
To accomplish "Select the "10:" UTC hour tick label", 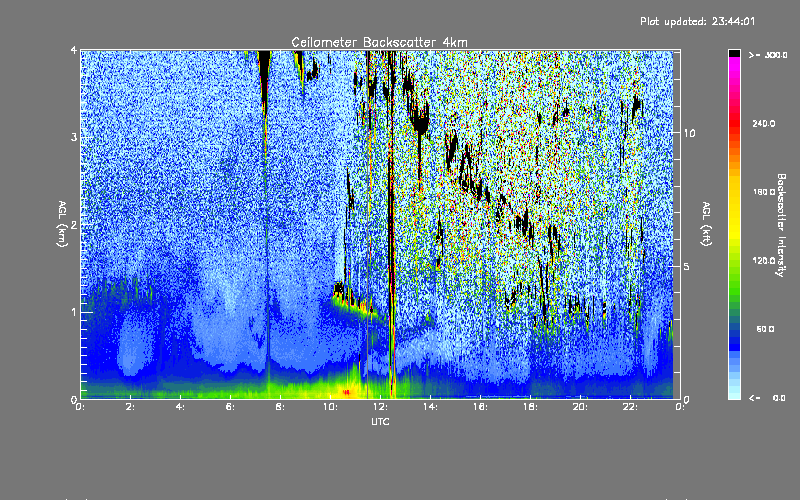I will point(331,407).
